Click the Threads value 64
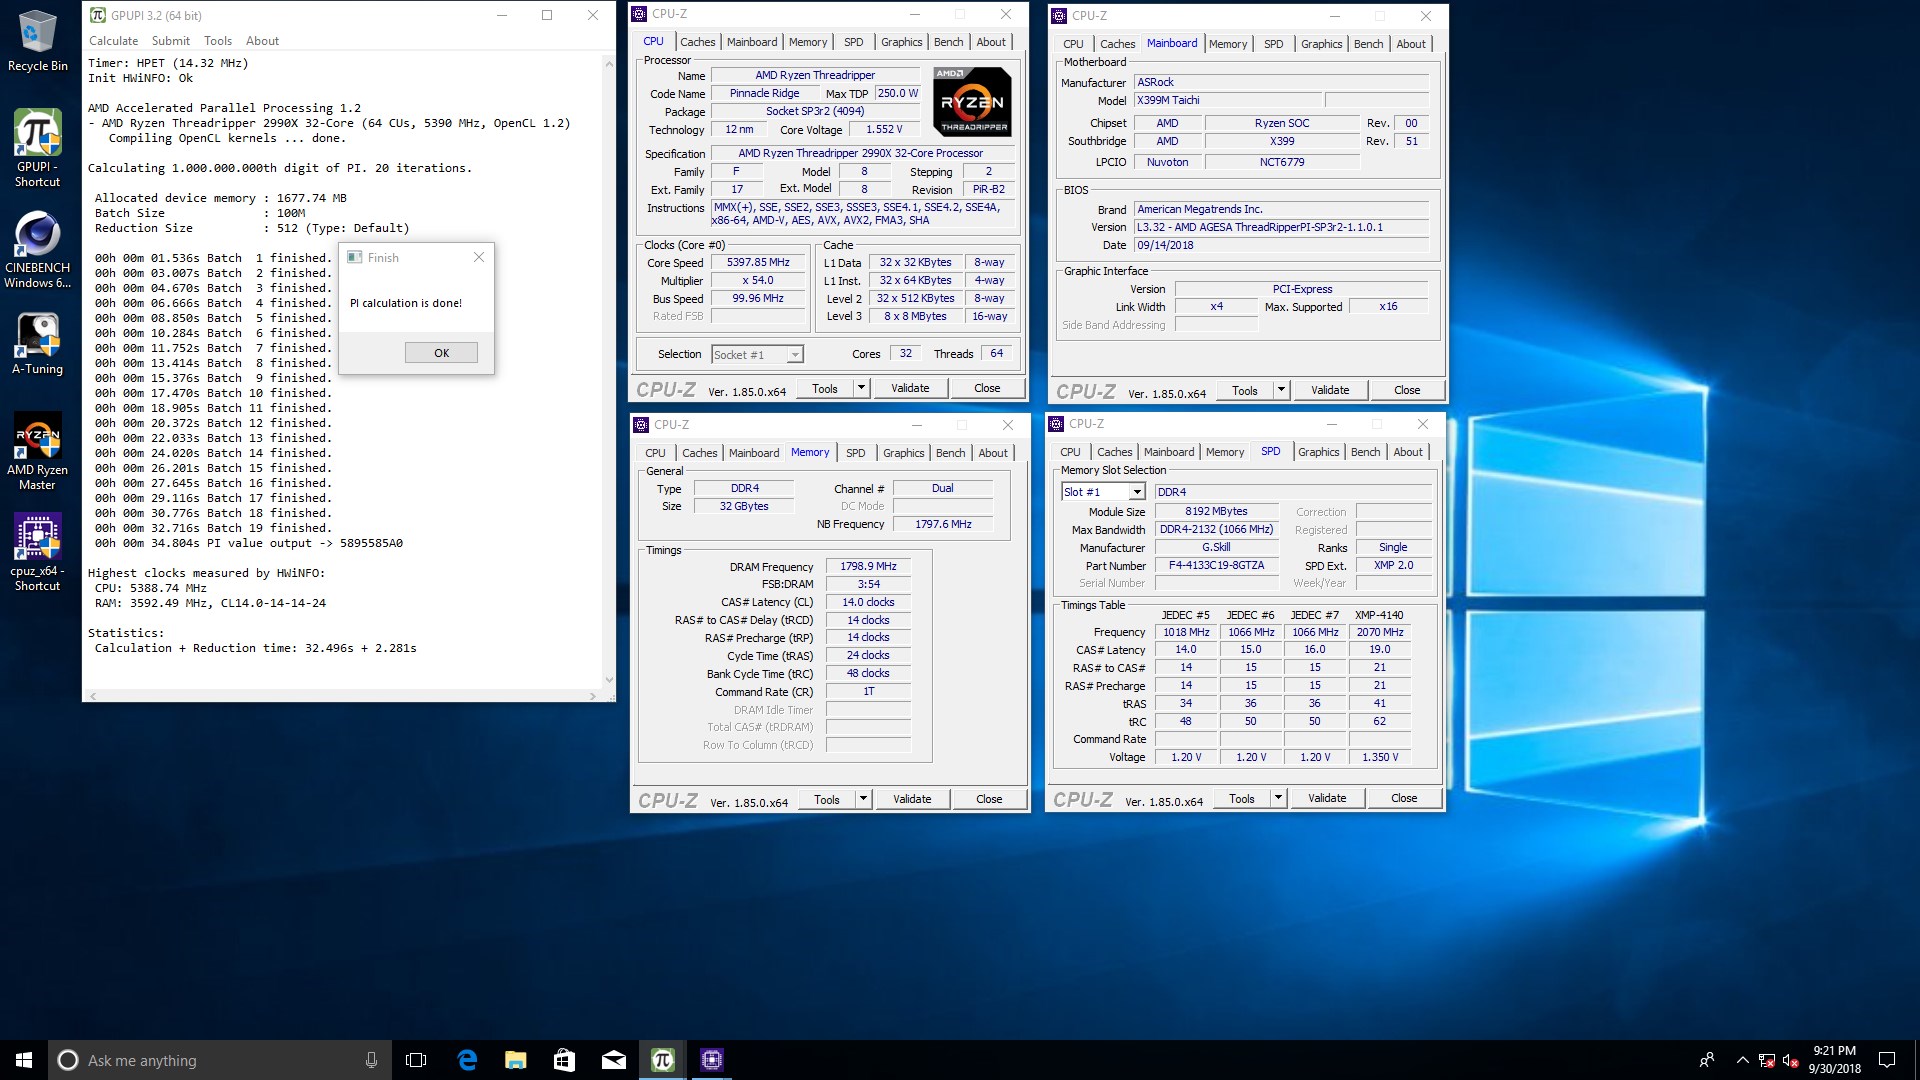1920x1080 pixels. pos(996,353)
